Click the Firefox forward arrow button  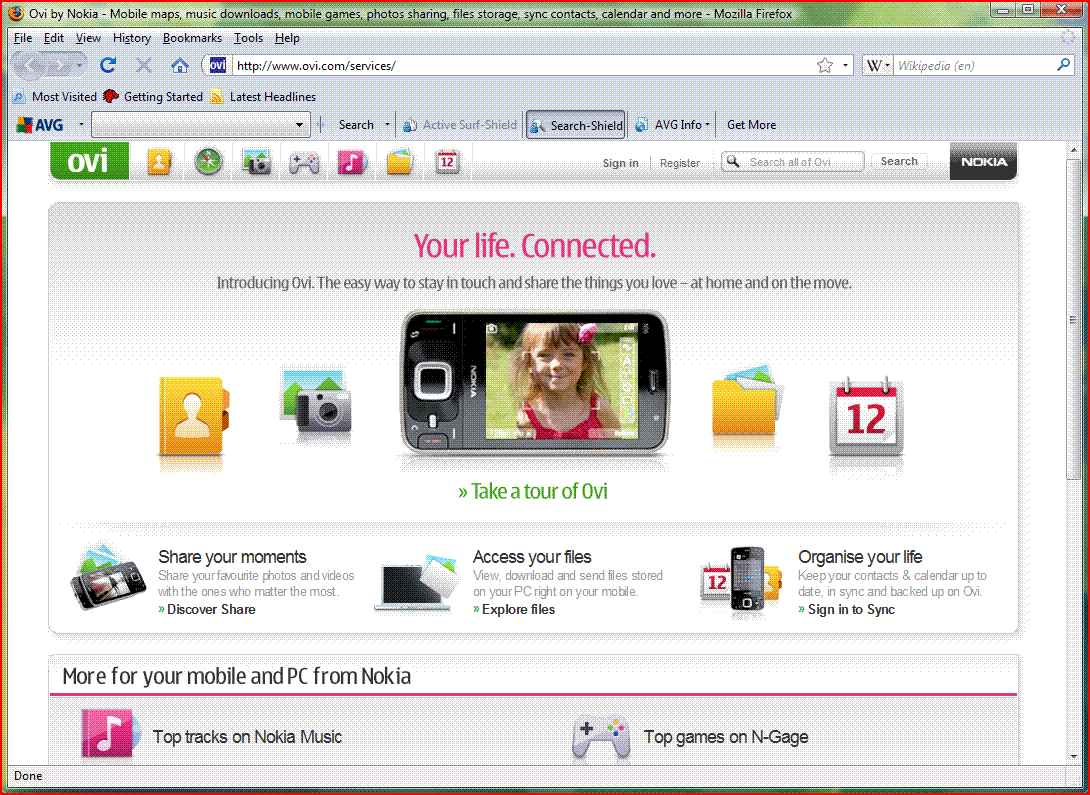pos(59,65)
